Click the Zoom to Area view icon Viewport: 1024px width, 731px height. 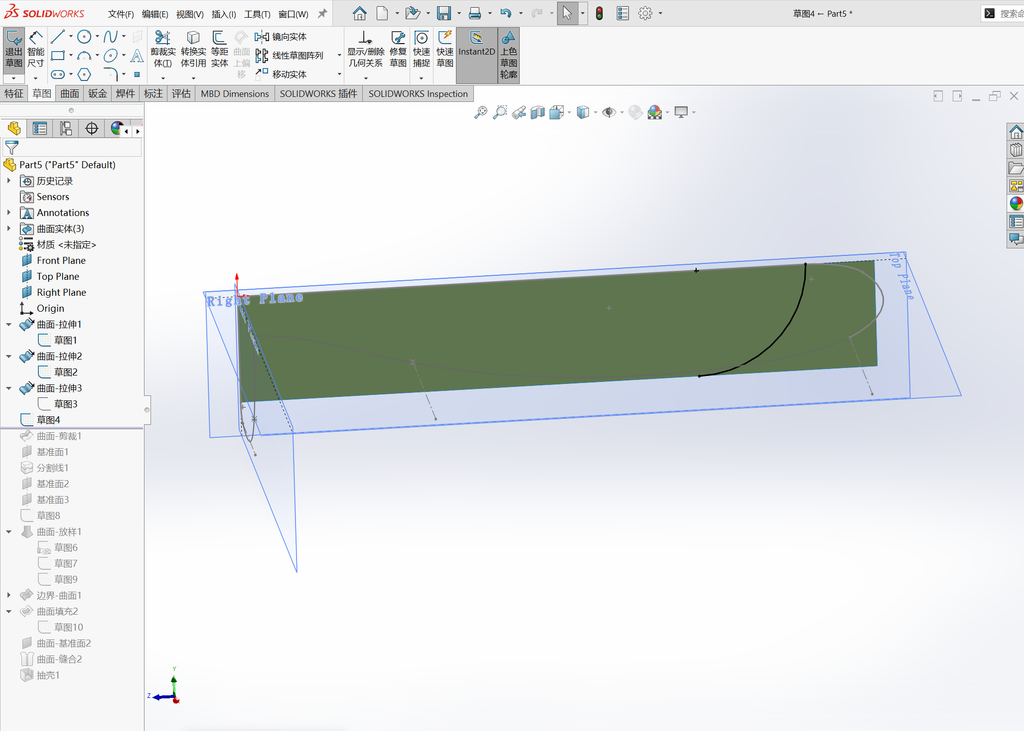(500, 112)
